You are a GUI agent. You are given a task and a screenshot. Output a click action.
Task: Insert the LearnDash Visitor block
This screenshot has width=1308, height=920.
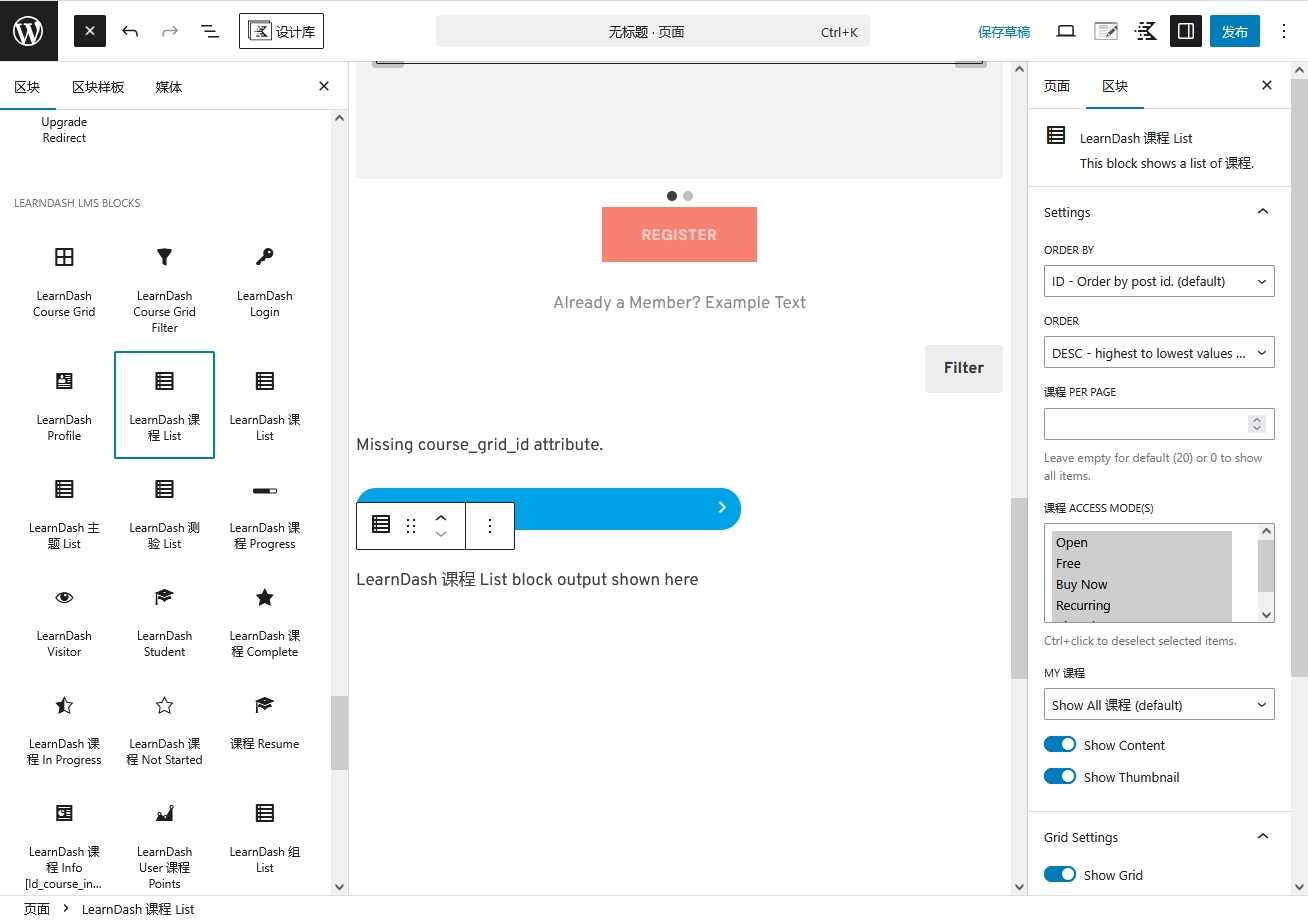pyautogui.click(x=64, y=621)
